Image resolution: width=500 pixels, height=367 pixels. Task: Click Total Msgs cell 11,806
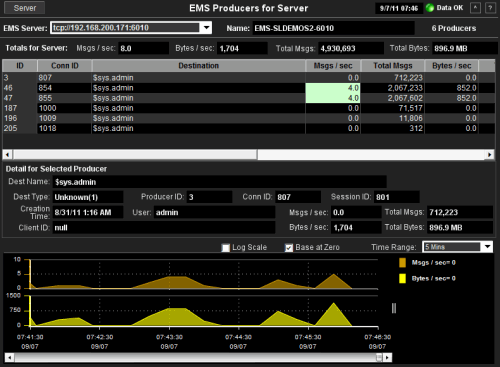pyautogui.click(x=392, y=118)
